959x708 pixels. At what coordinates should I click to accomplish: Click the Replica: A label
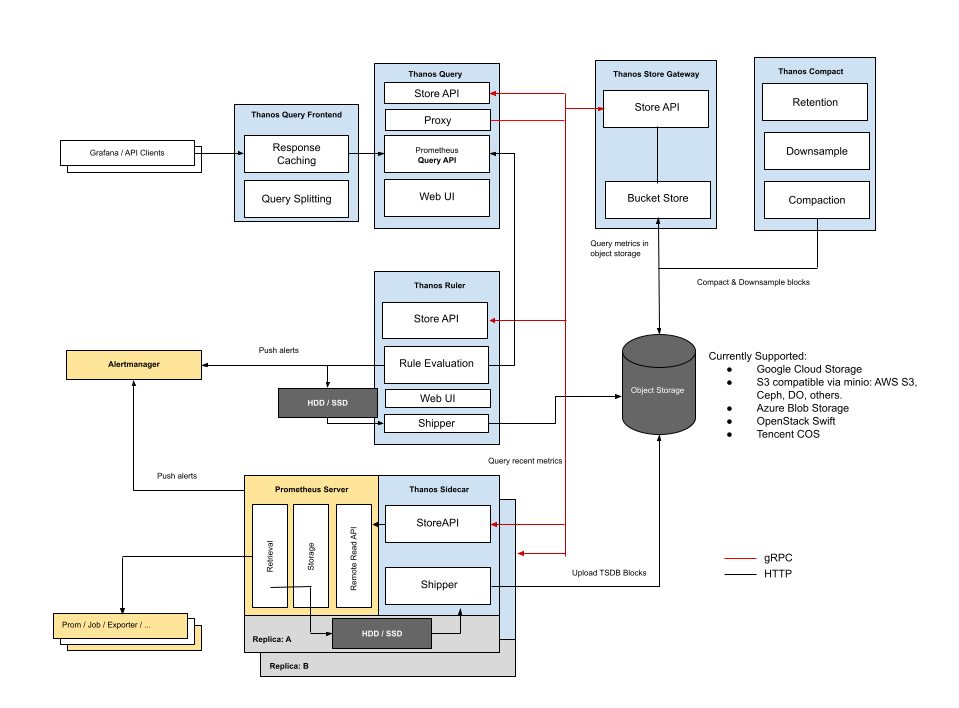(272, 640)
